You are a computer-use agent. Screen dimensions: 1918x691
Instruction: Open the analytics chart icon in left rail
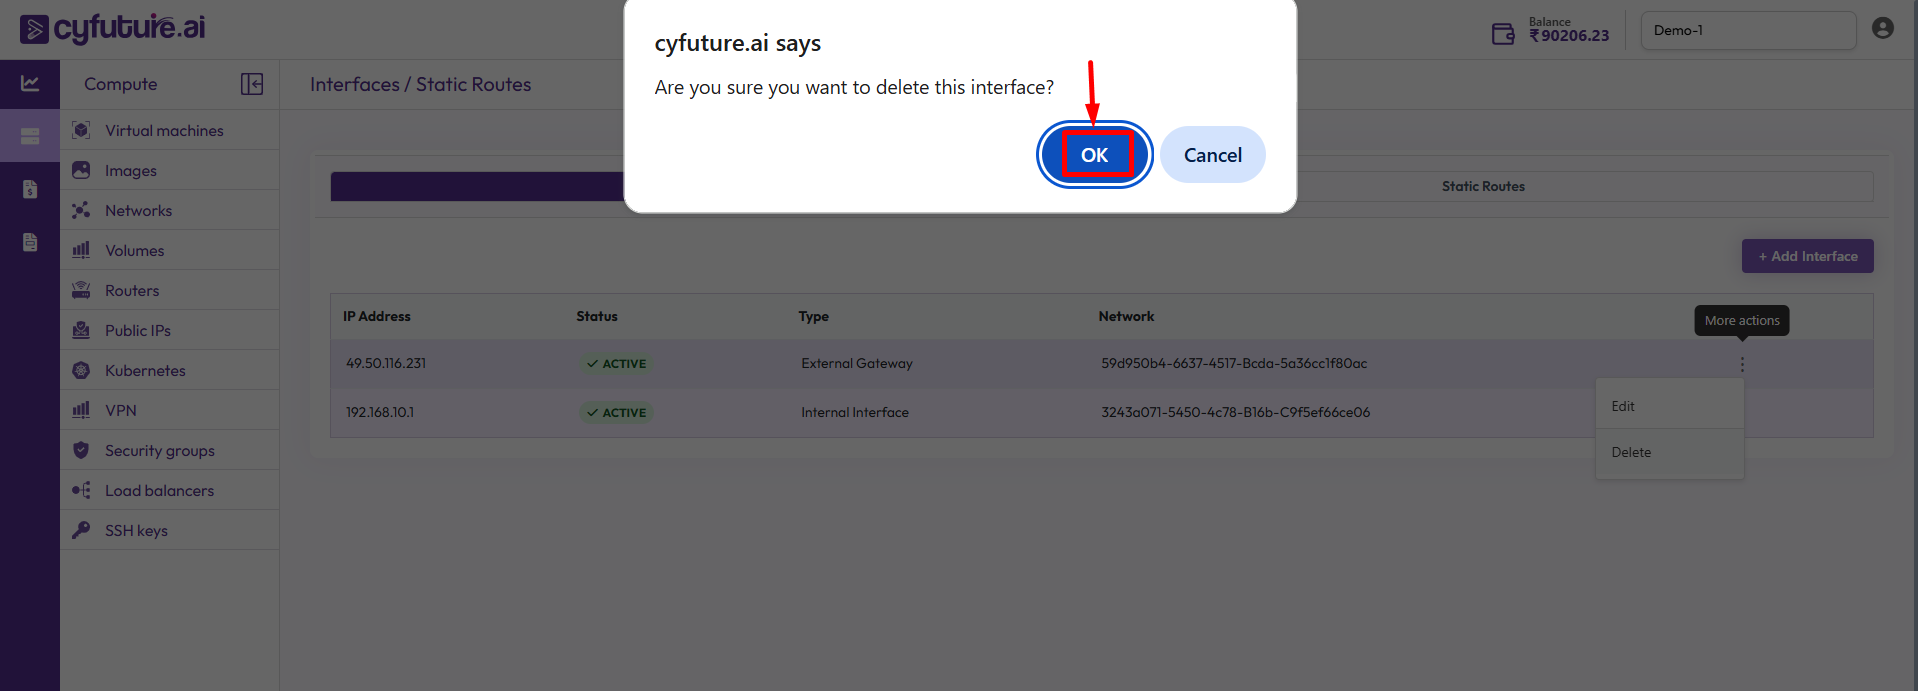click(x=30, y=84)
